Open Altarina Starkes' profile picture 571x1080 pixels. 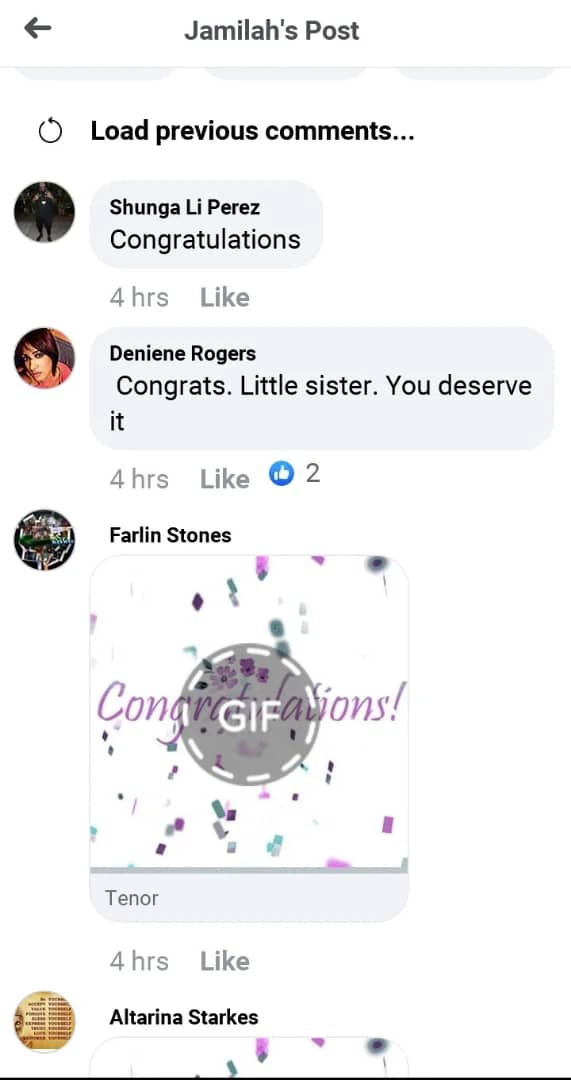pyautogui.click(x=44, y=1021)
